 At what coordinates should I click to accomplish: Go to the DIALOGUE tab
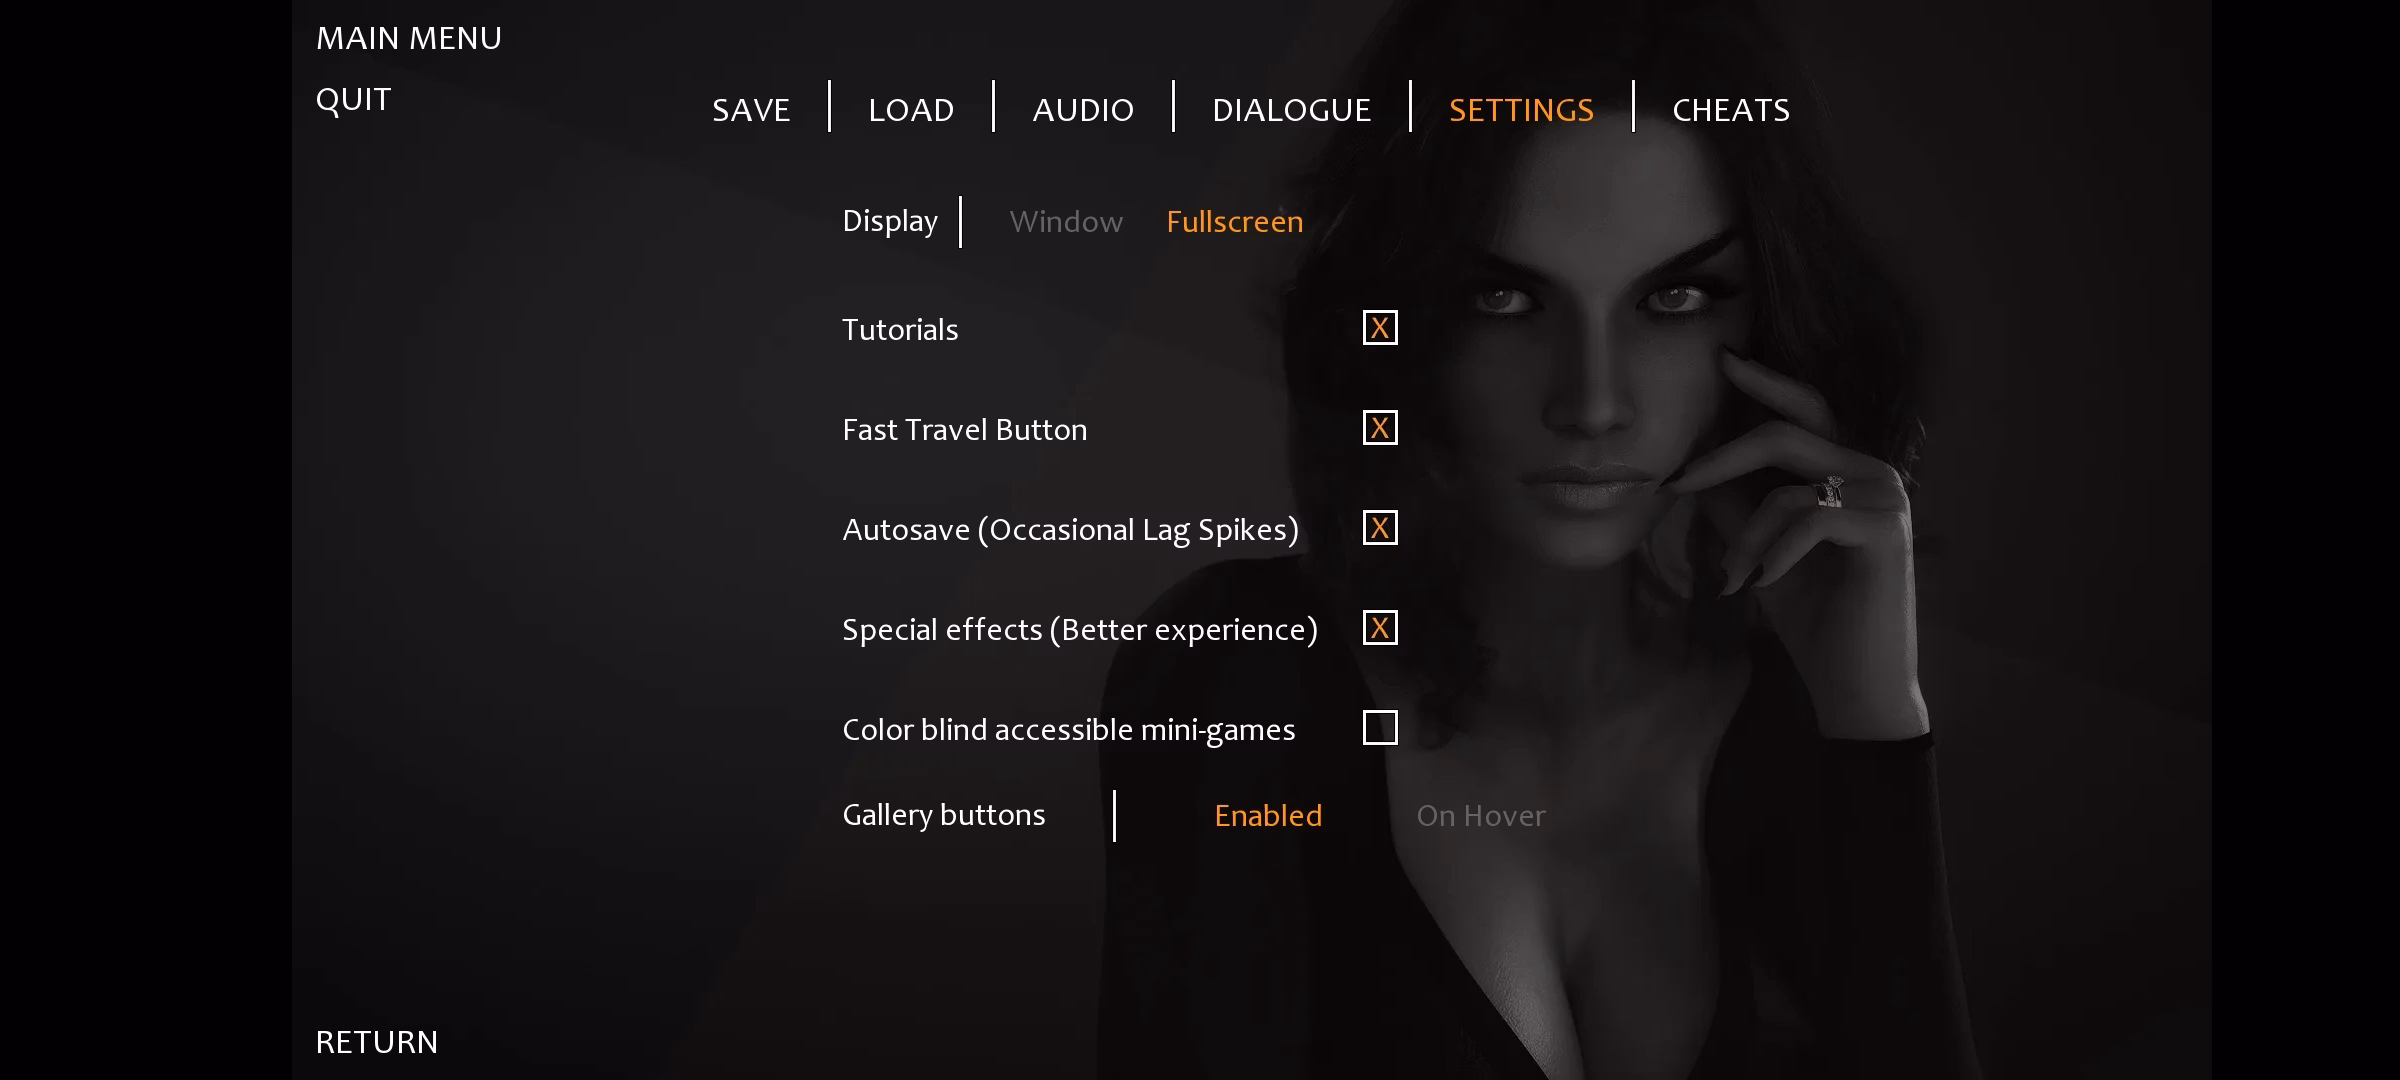[x=1291, y=109]
